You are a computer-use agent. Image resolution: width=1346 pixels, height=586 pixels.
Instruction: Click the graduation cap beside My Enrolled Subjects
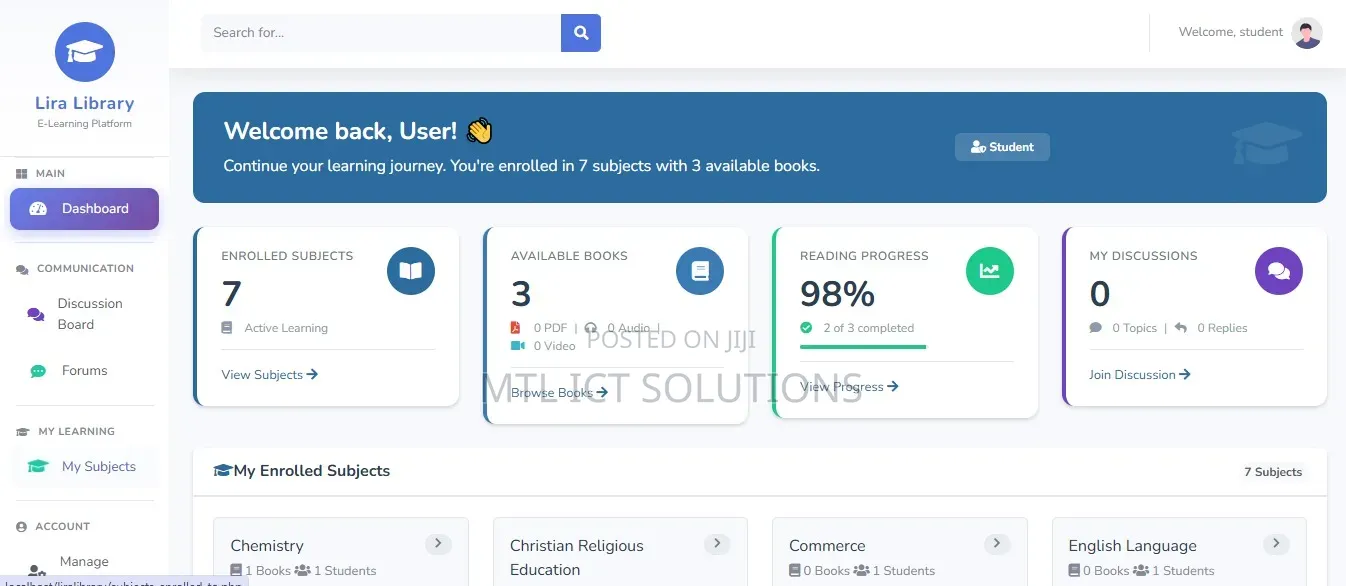pos(223,471)
